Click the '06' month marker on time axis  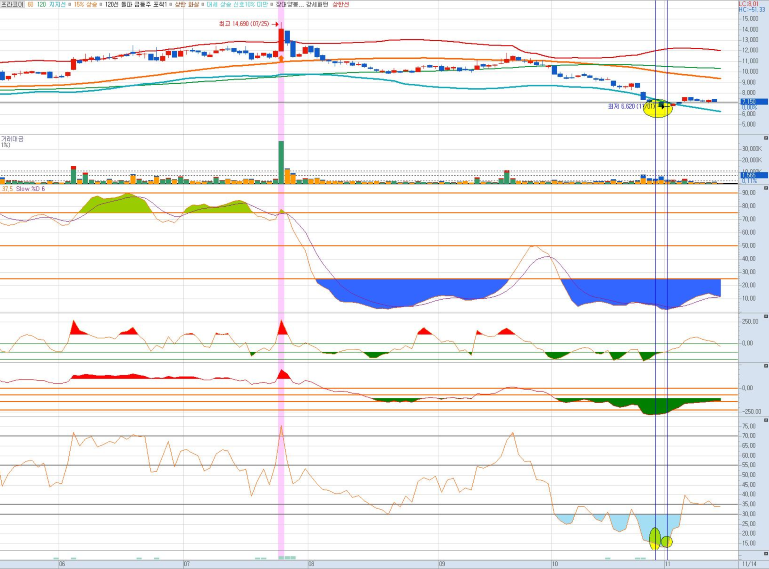pyautogui.click(x=62, y=564)
